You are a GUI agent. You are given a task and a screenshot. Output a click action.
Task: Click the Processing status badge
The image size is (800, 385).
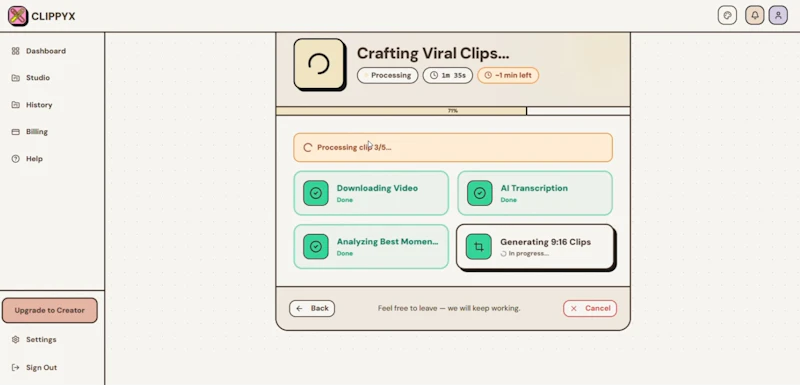tap(387, 75)
